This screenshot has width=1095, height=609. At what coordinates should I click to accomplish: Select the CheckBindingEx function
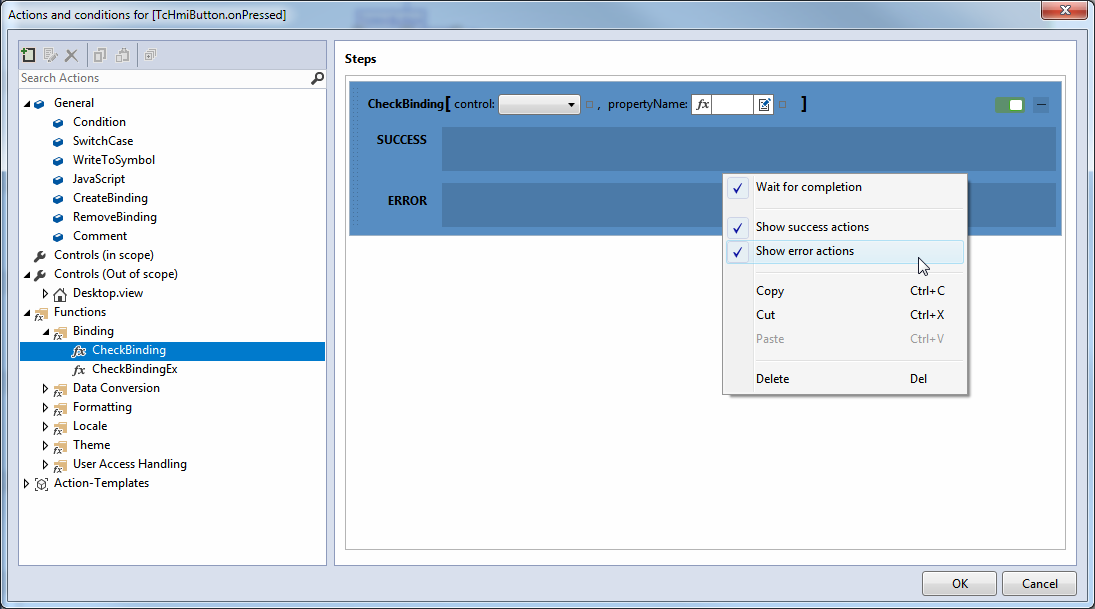click(x=135, y=369)
